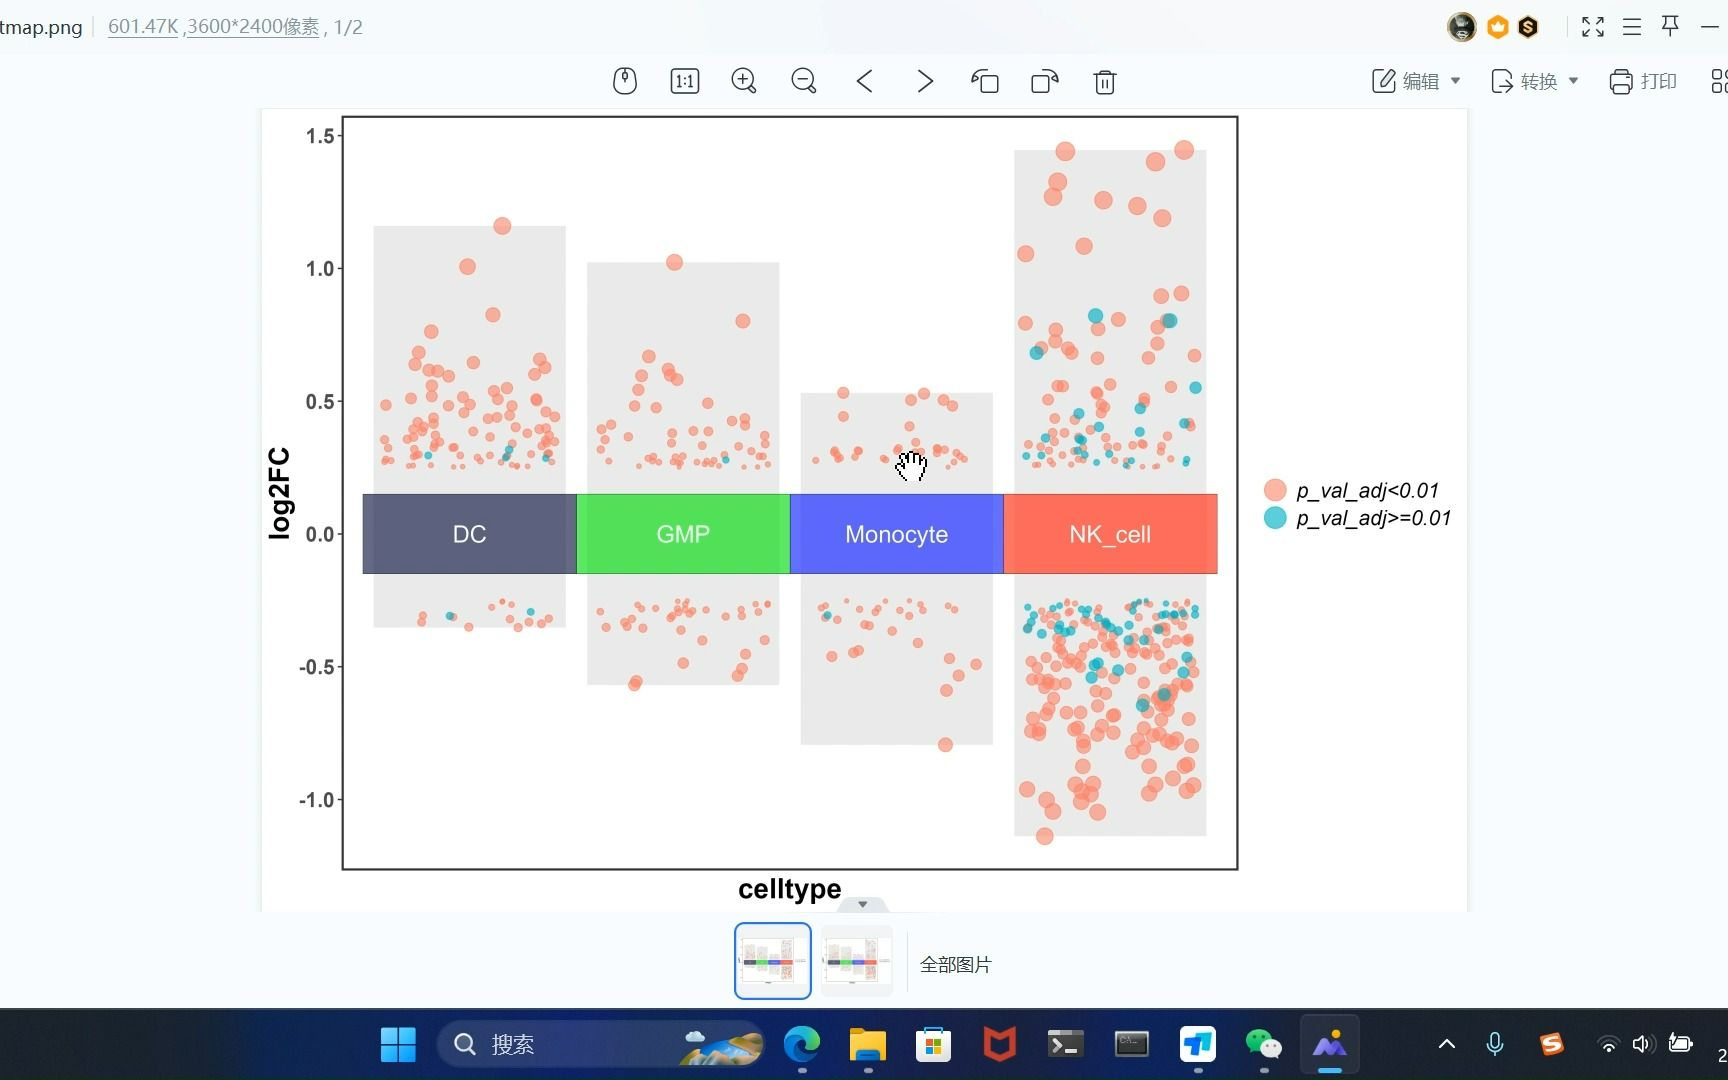Viewport: 1728px width, 1080px height.
Task: Click the green GMP label box
Action: coord(683,534)
